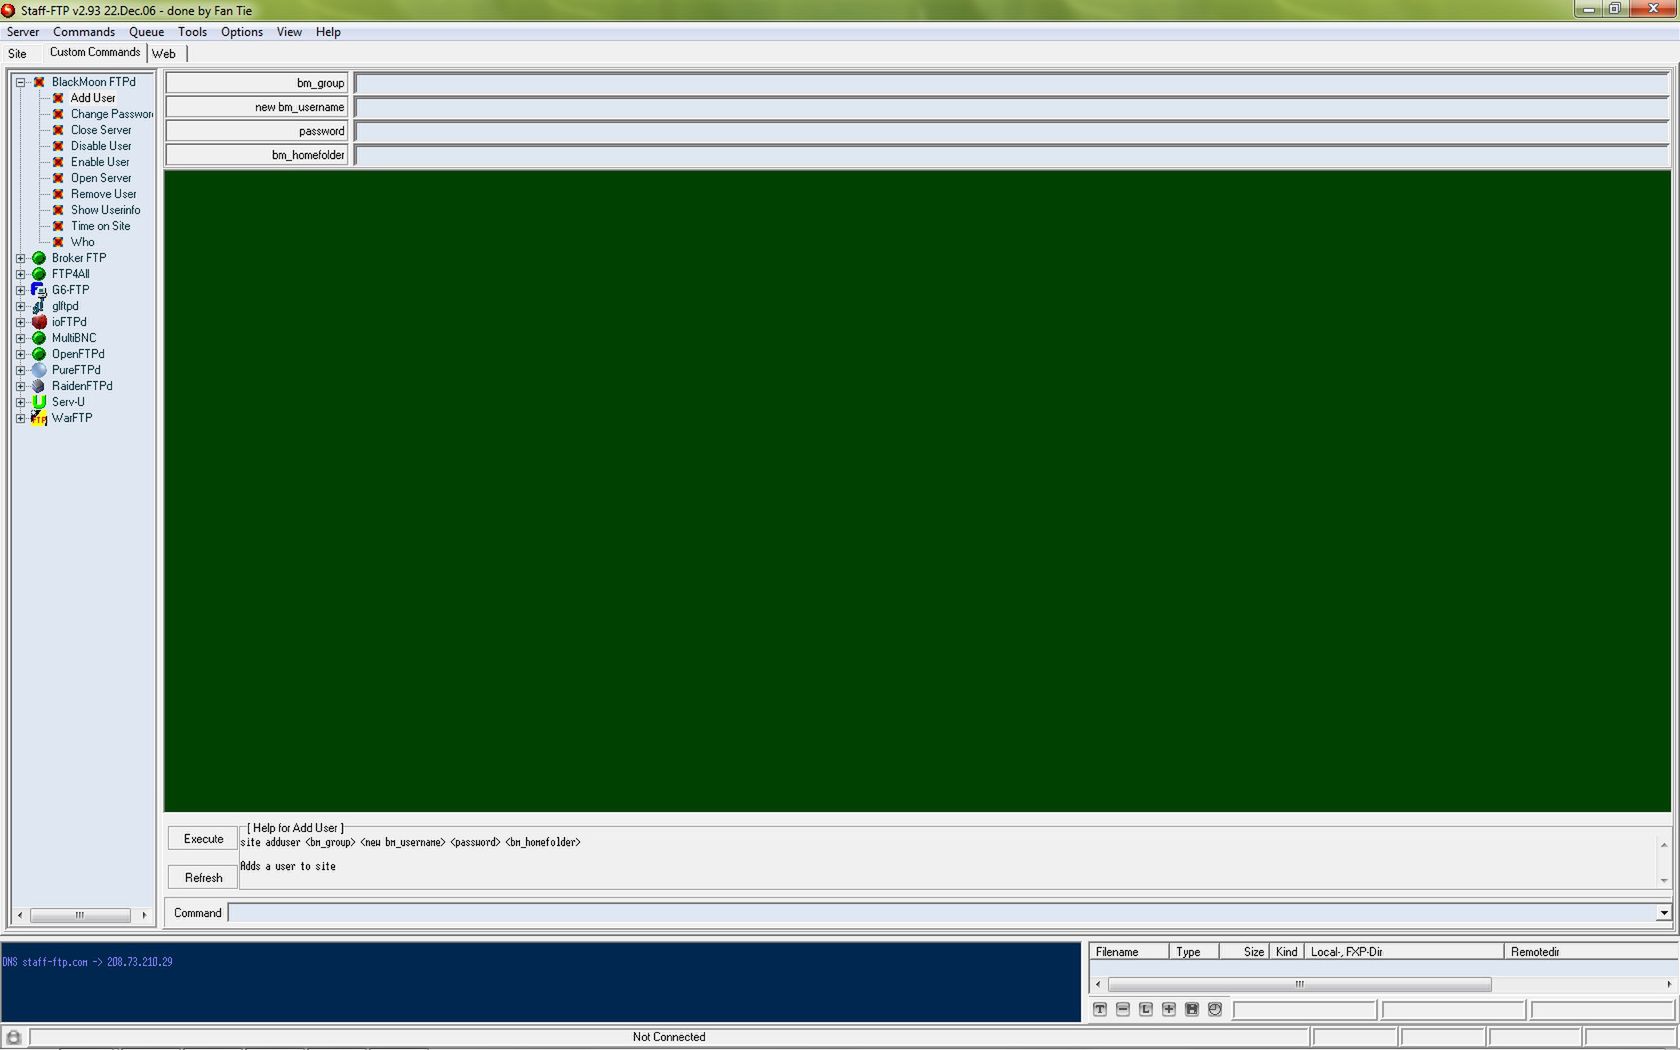
Task: Click the bm_group input field
Action: tap(1012, 83)
